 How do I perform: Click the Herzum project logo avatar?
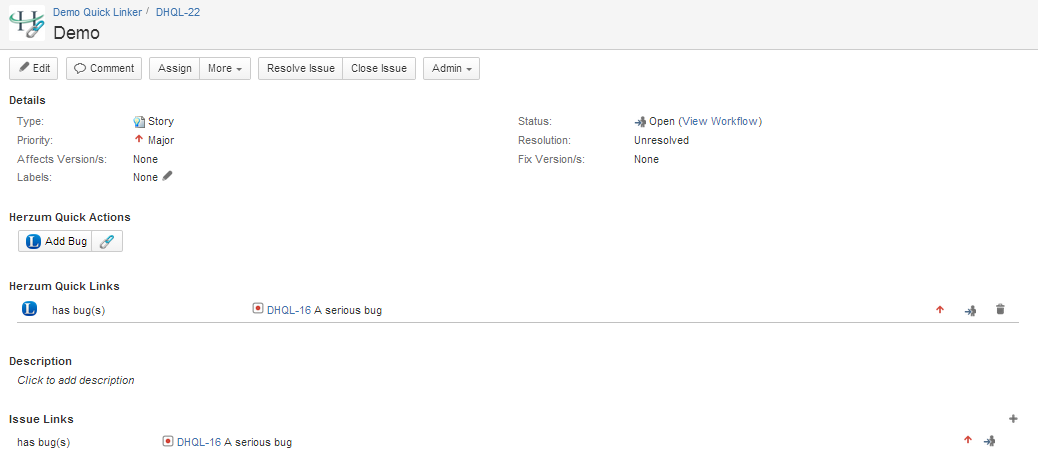[x=27, y=23]
